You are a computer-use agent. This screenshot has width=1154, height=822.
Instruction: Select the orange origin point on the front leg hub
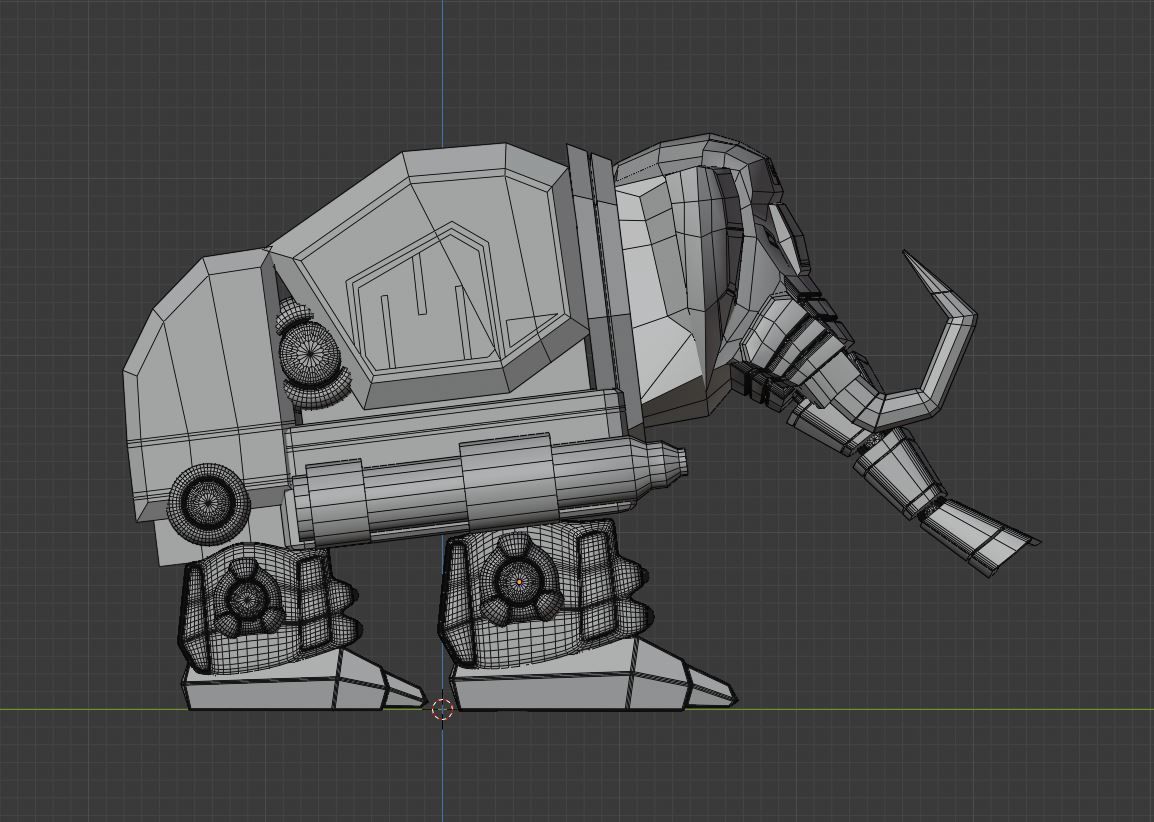pos(520,581)
